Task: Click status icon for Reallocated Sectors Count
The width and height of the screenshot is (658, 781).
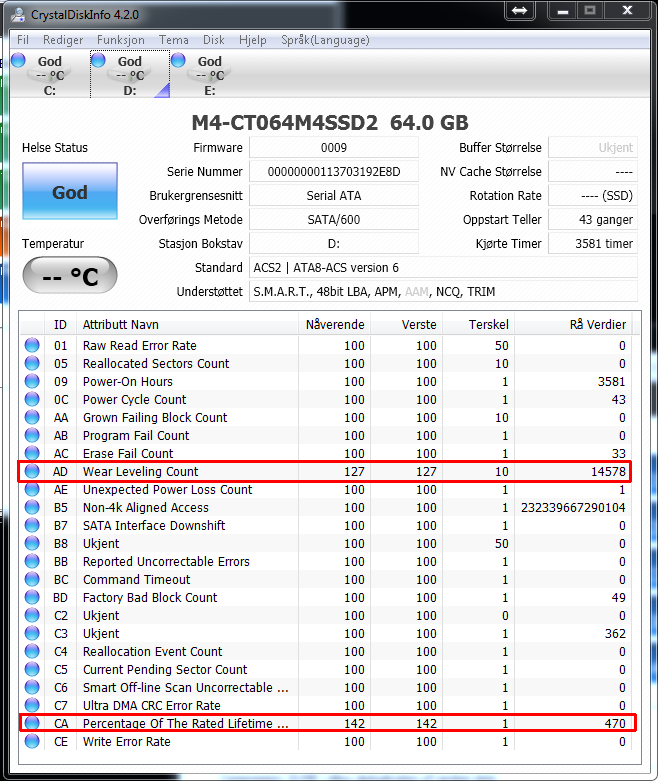Action: click(32, 363)
